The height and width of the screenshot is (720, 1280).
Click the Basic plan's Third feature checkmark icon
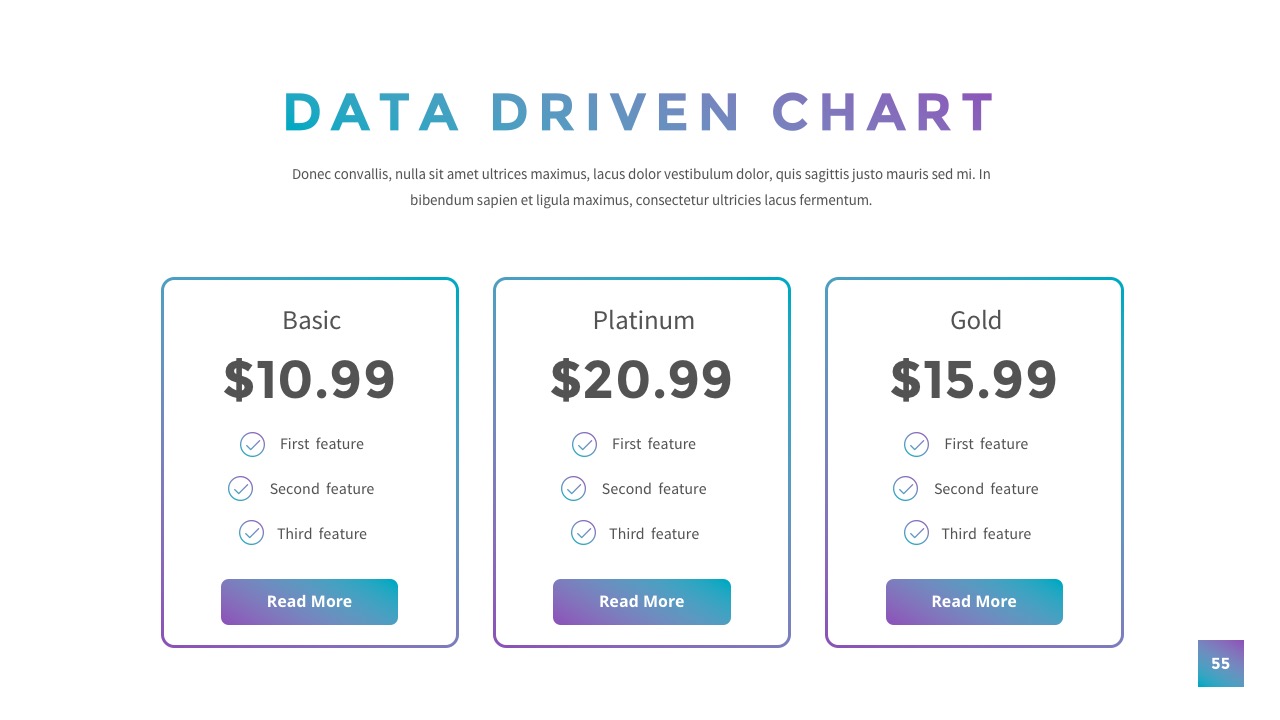251,533
